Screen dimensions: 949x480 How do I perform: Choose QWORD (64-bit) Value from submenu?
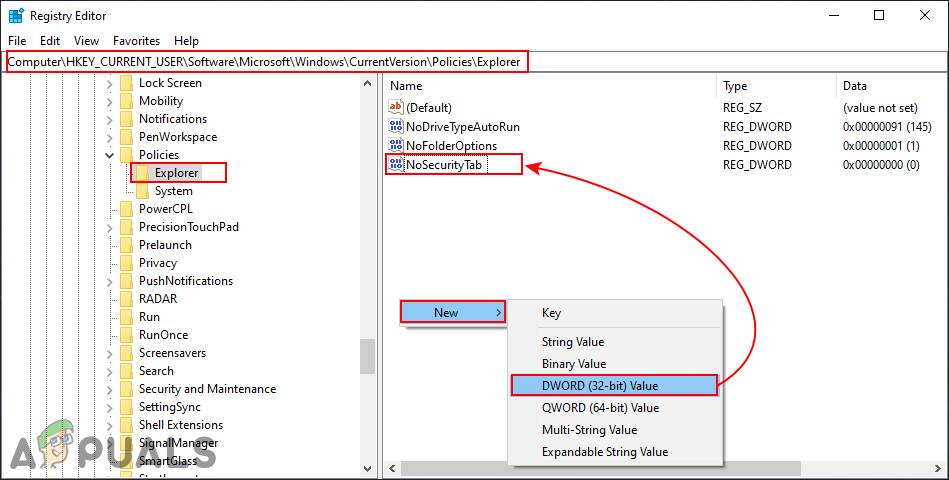pyautogui.click(x=616, y=408)
